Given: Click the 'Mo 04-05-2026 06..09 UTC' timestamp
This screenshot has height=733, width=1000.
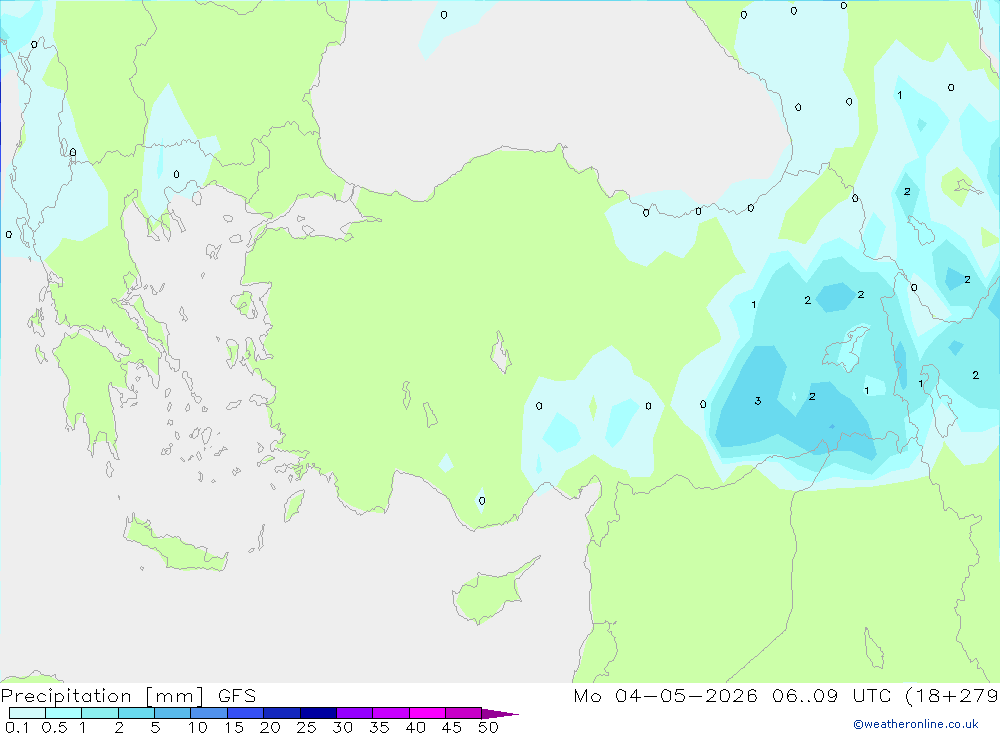Looking at the screenshot, I should tap(732, 695).
